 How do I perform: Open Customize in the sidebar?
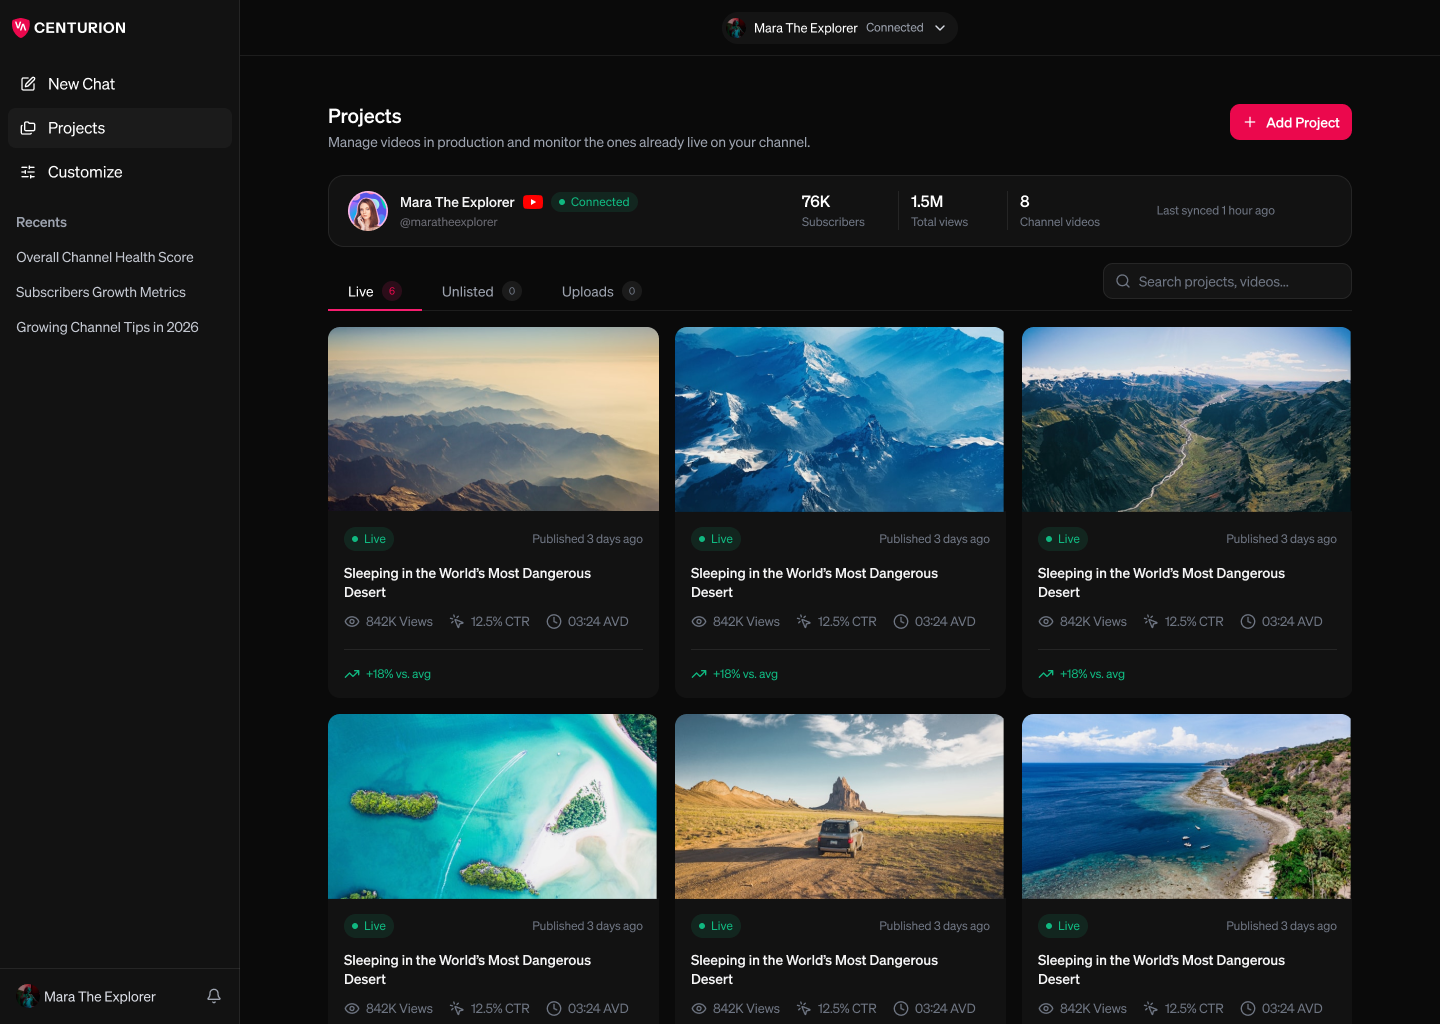click(120, 172)
